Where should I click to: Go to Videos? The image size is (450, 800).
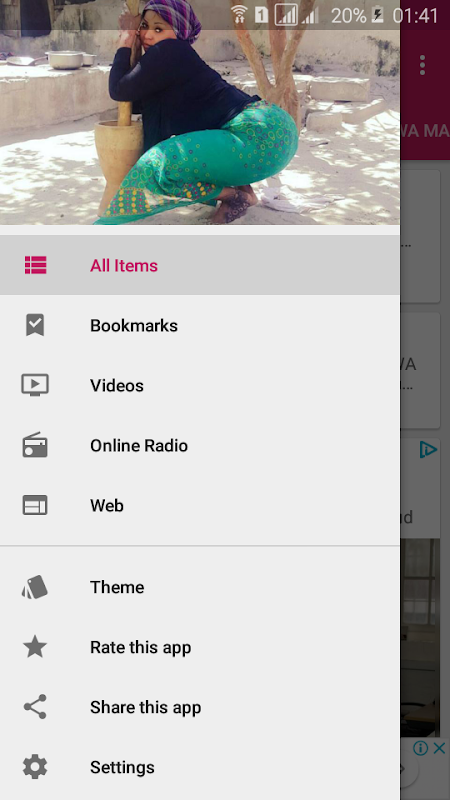click(200, 385)
